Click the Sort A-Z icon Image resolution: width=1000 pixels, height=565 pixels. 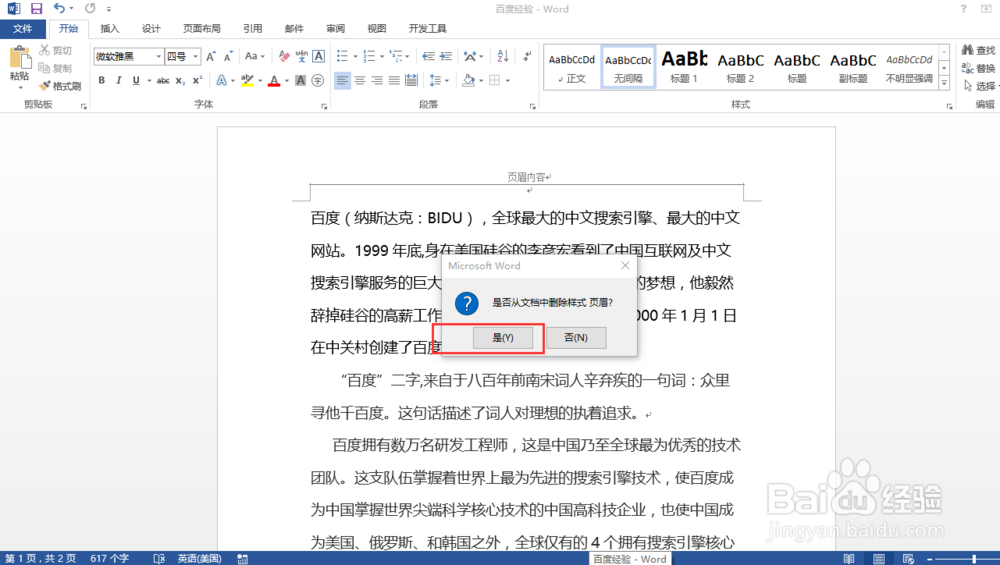pyautogui.click(x=503, y=56)
